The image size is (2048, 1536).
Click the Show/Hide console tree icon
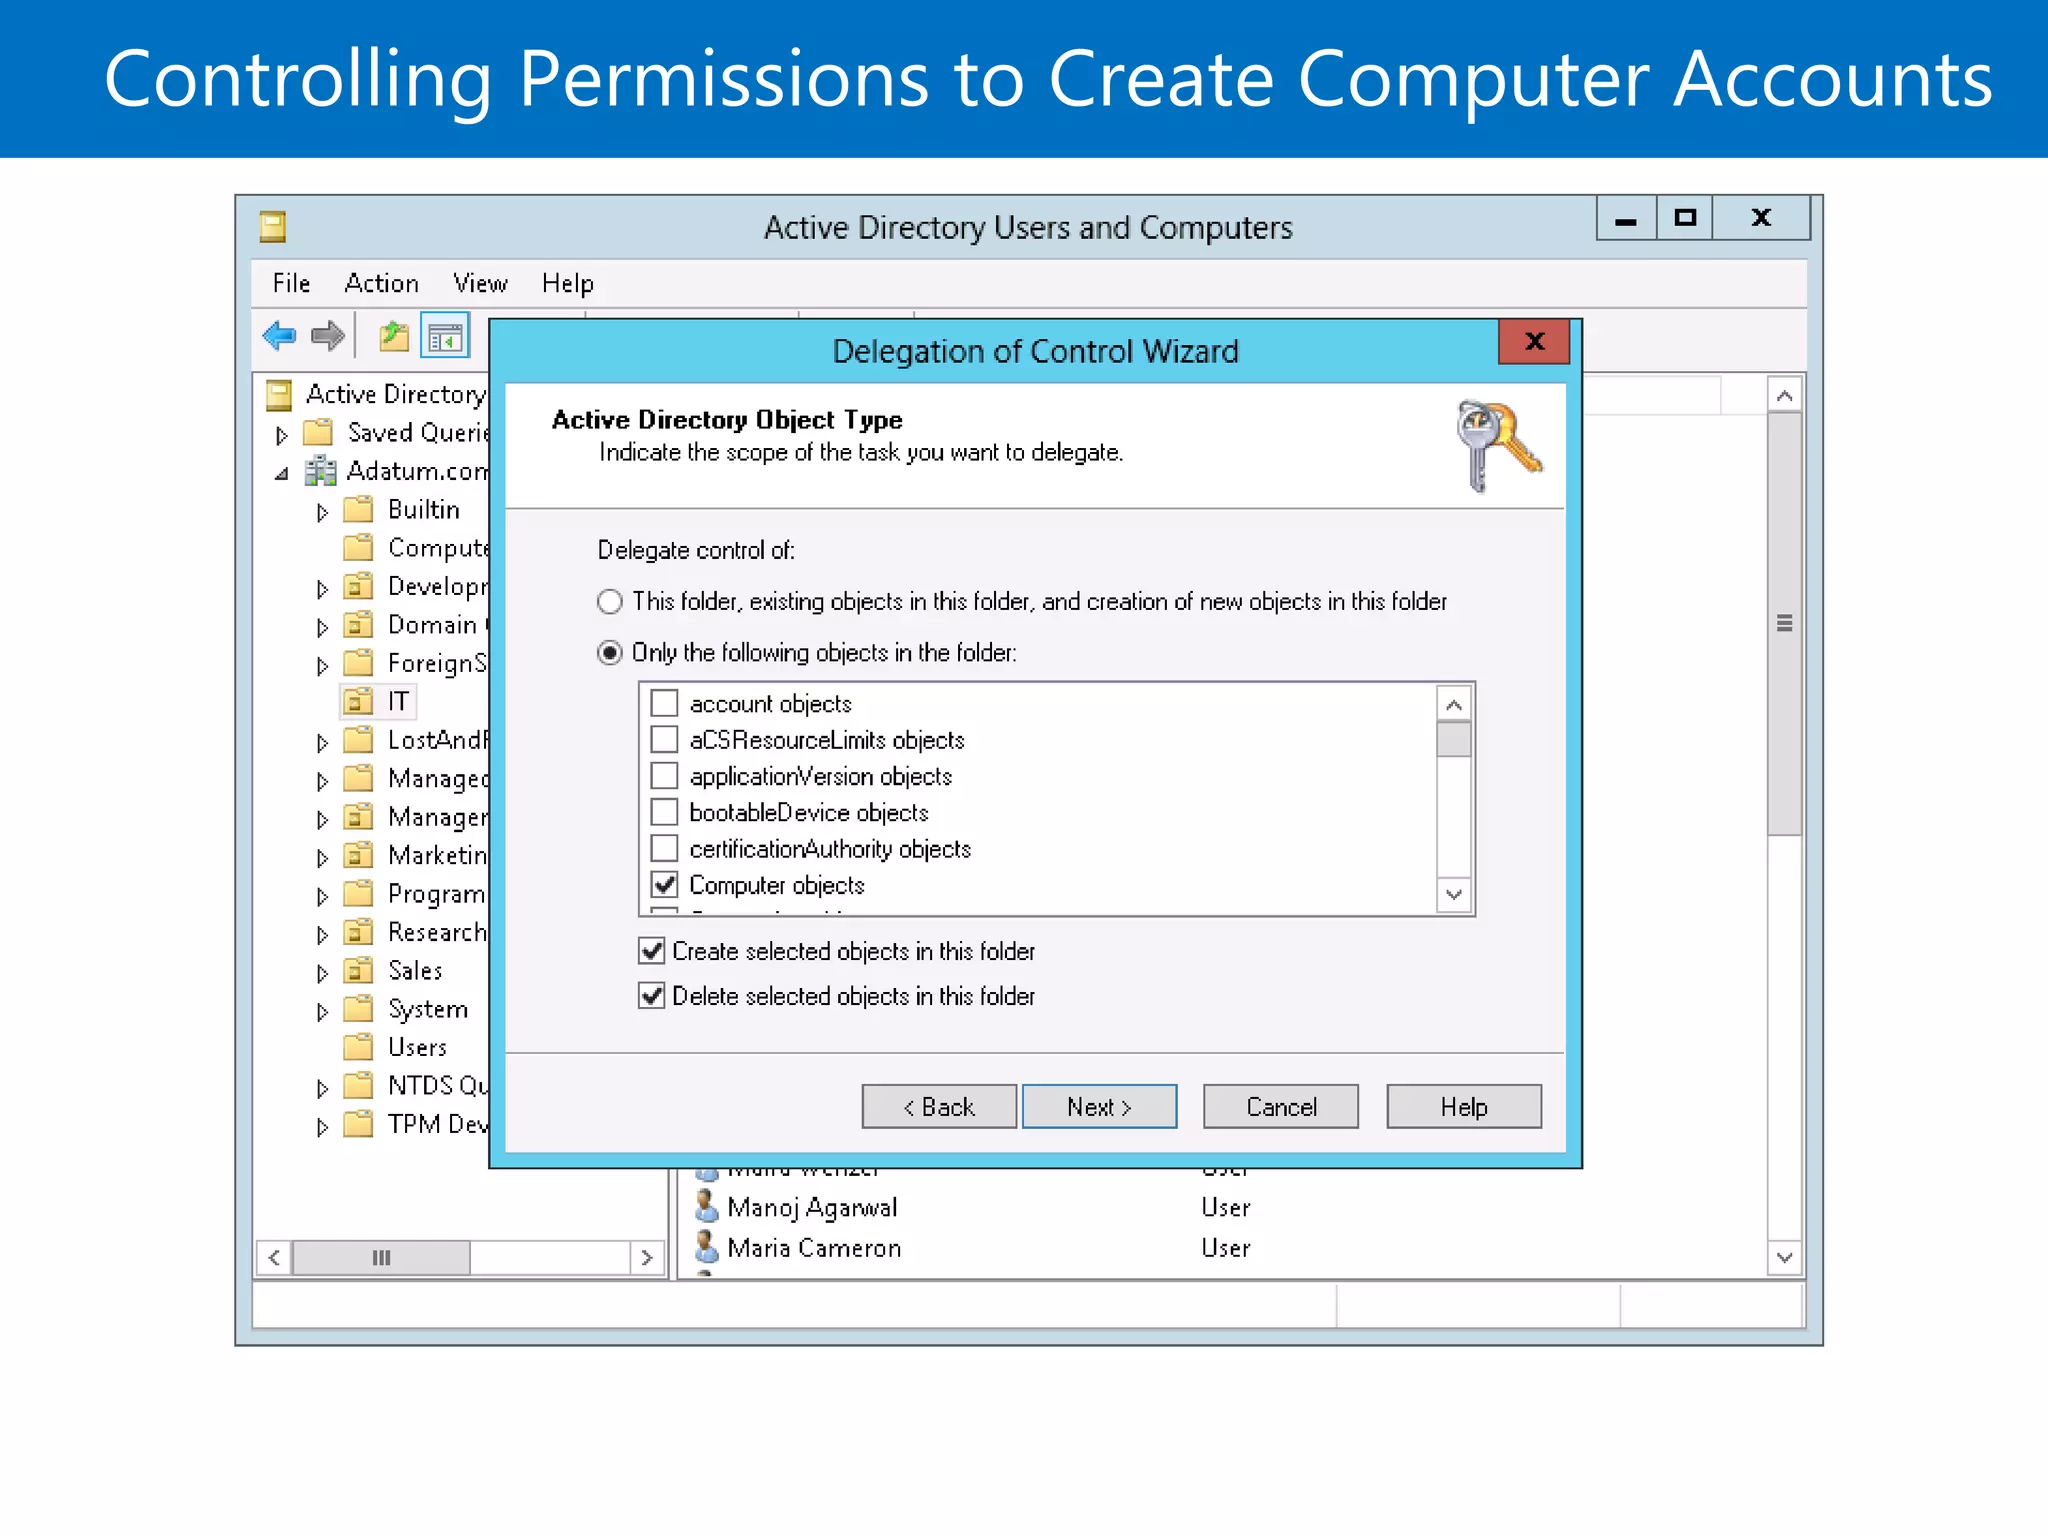[x=445, y=337]
